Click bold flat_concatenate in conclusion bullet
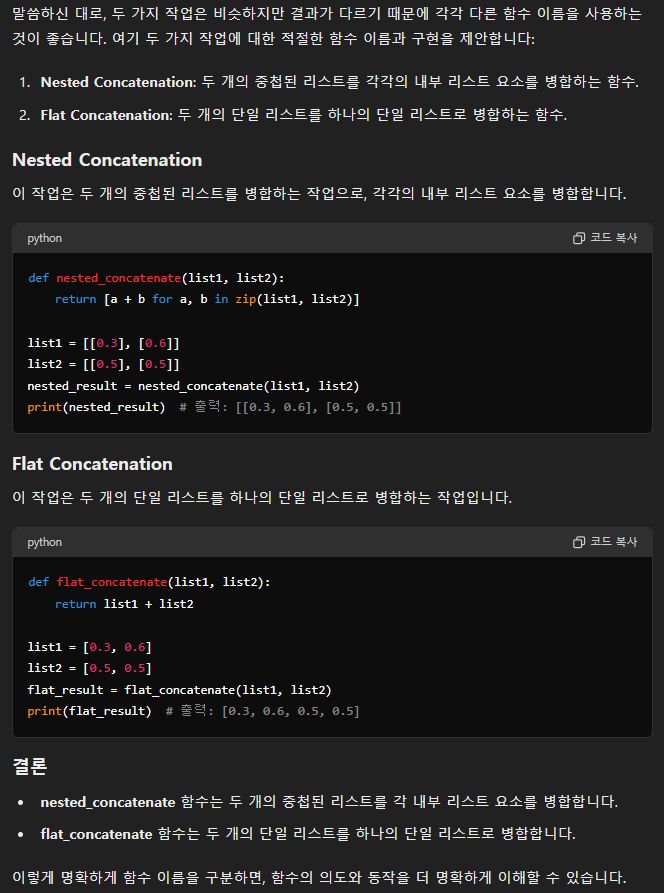Viewport: 664px width, 893px height. click(96, 834)
